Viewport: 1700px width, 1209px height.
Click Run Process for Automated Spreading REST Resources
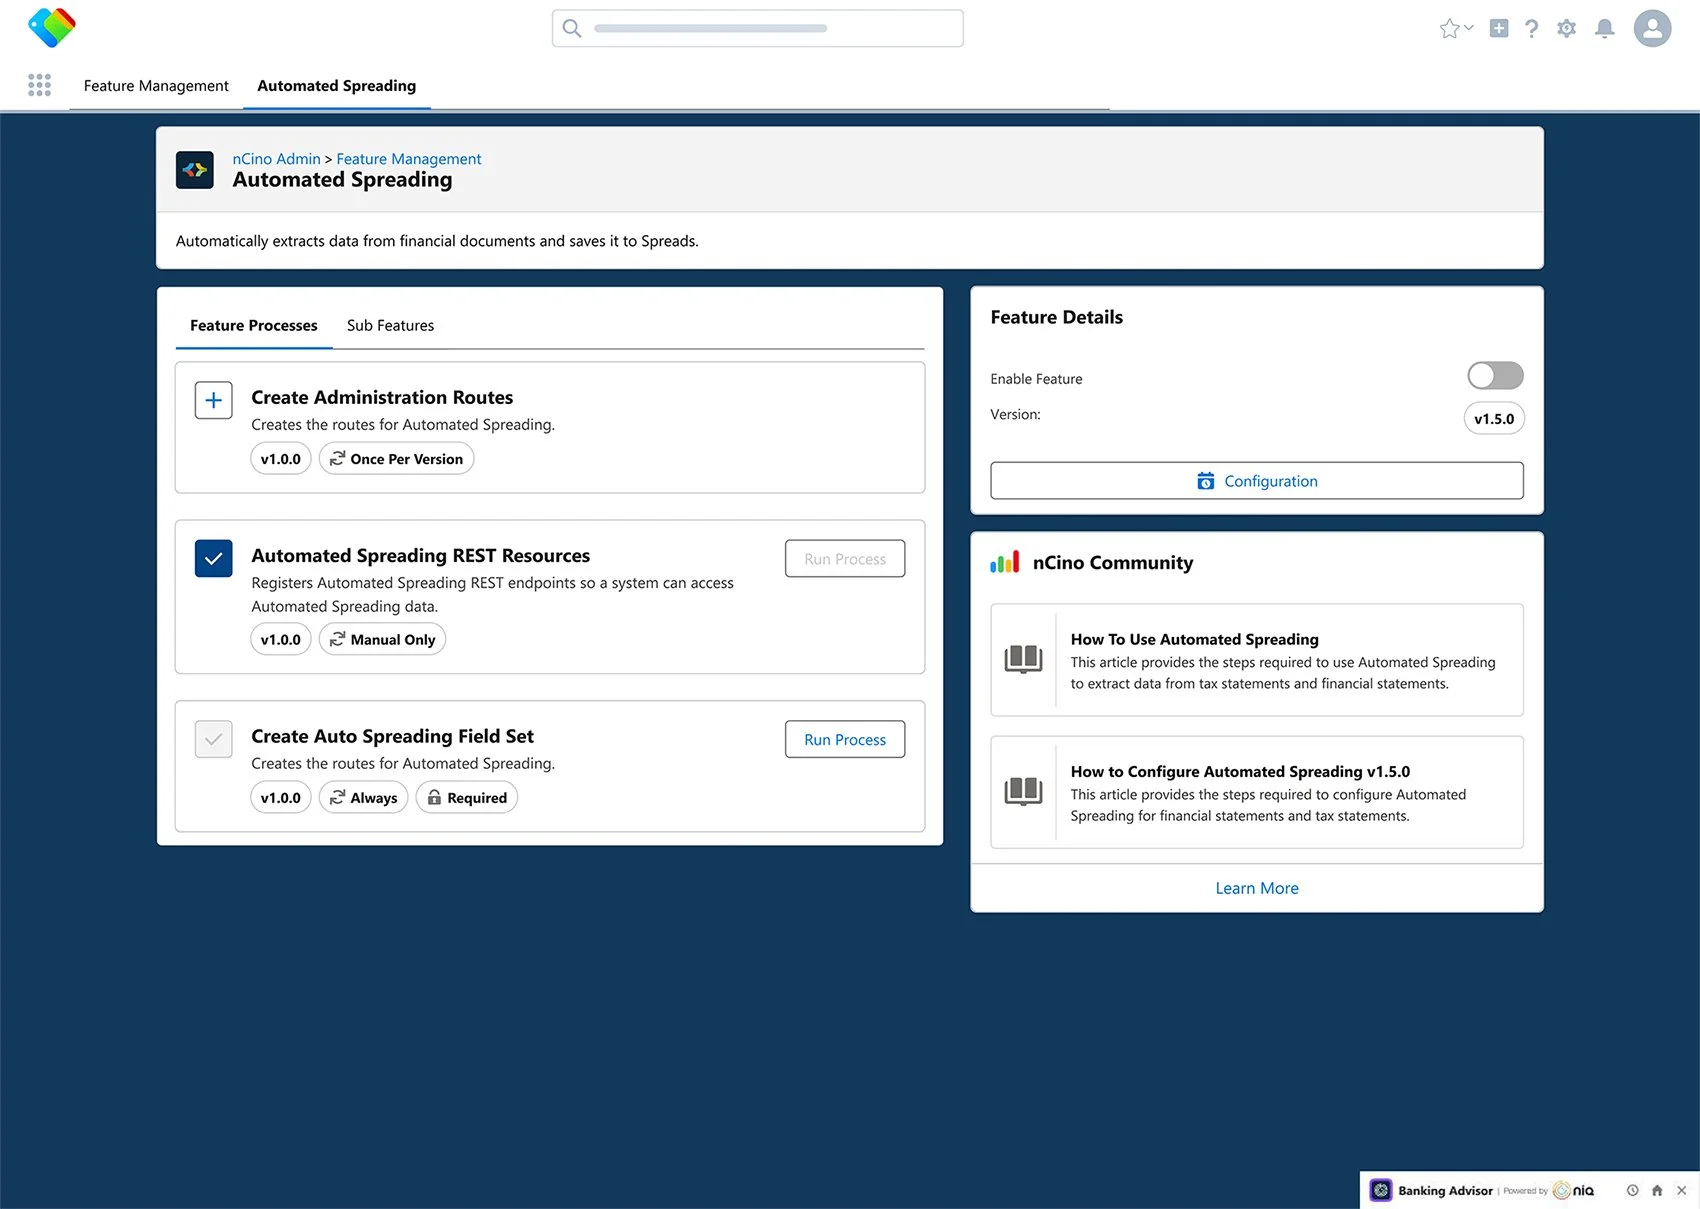pyautogui.click(x=845, y=559)
